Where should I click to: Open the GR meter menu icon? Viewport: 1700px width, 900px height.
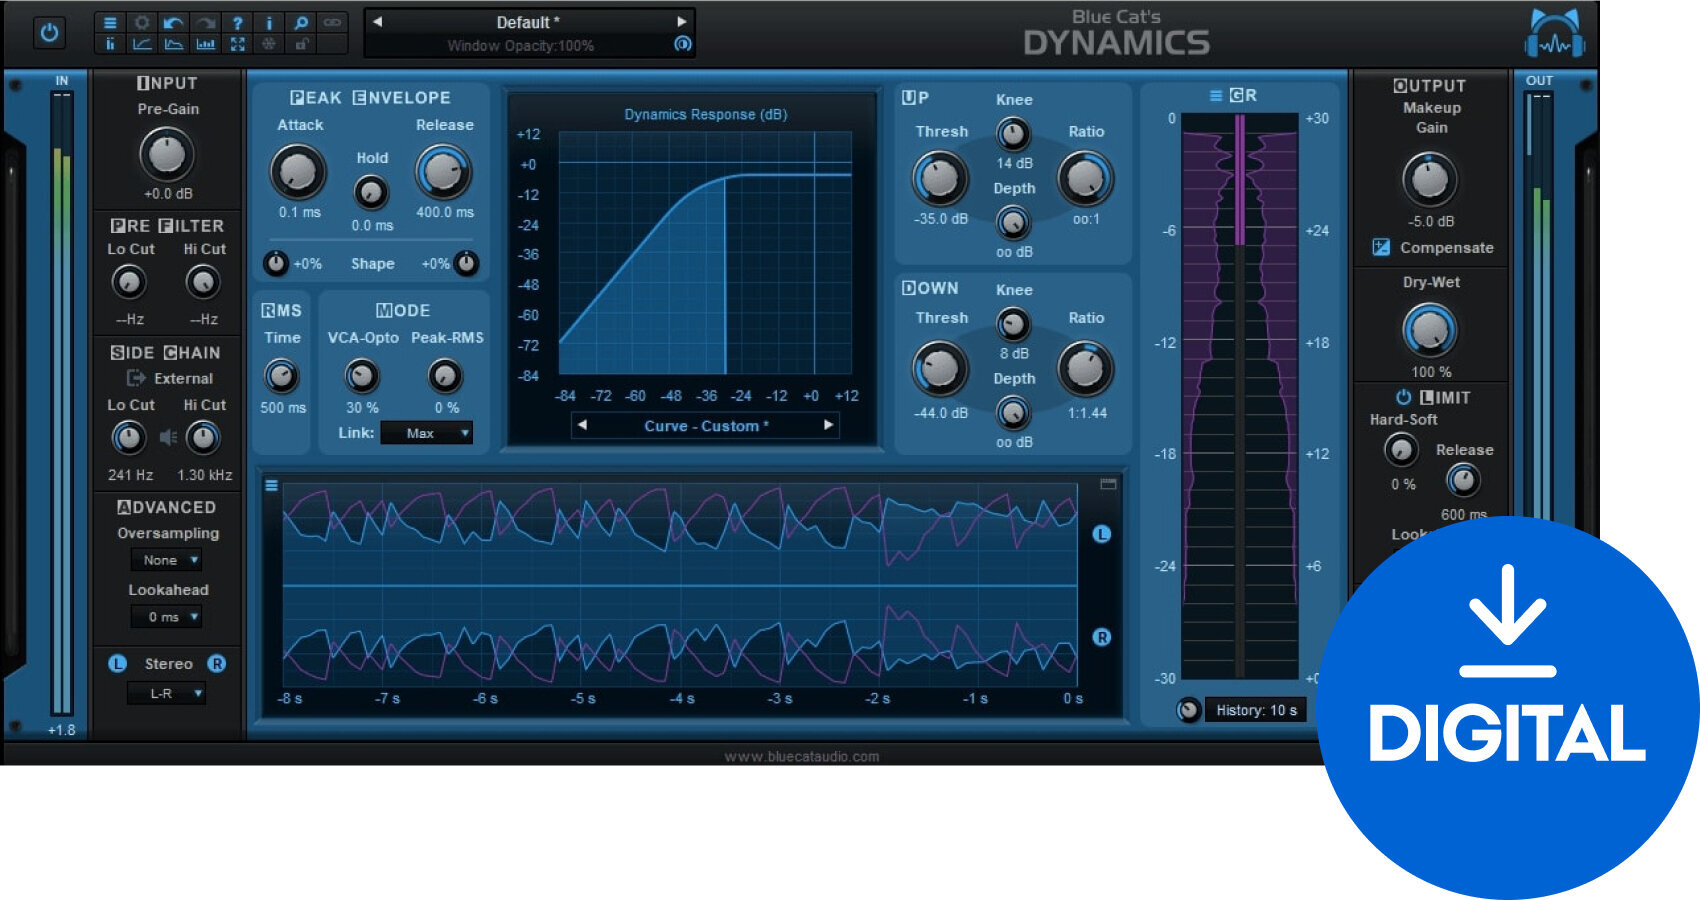pos(1215,95)
